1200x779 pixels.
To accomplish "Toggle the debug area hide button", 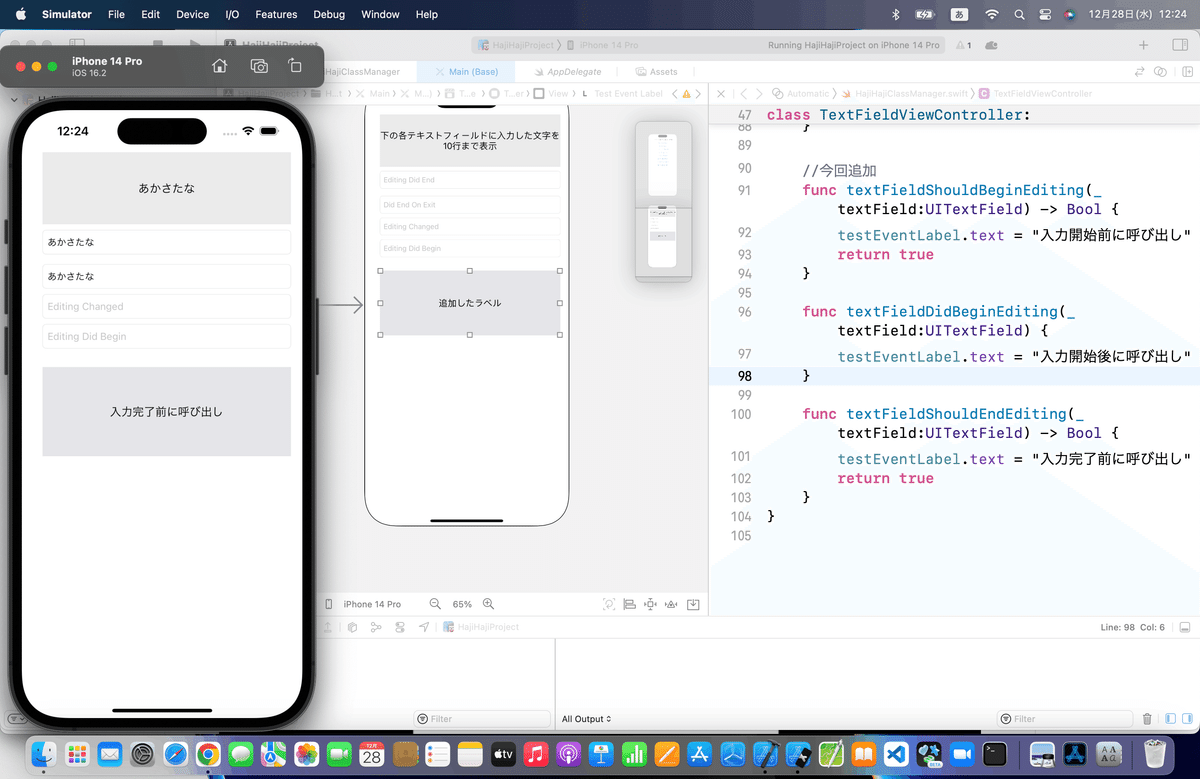I will (x=1185, y=627).
